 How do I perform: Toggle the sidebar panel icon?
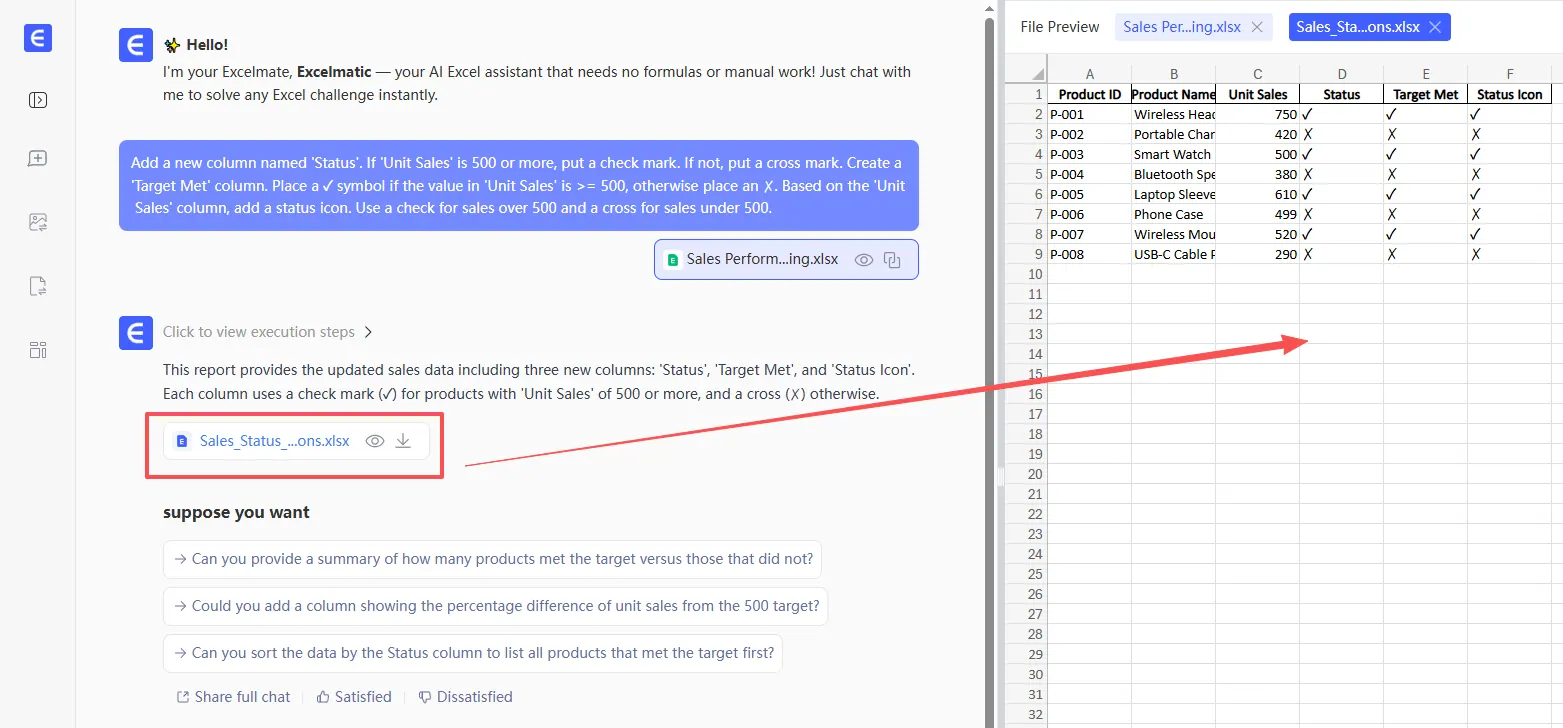(x=38, y=100)
